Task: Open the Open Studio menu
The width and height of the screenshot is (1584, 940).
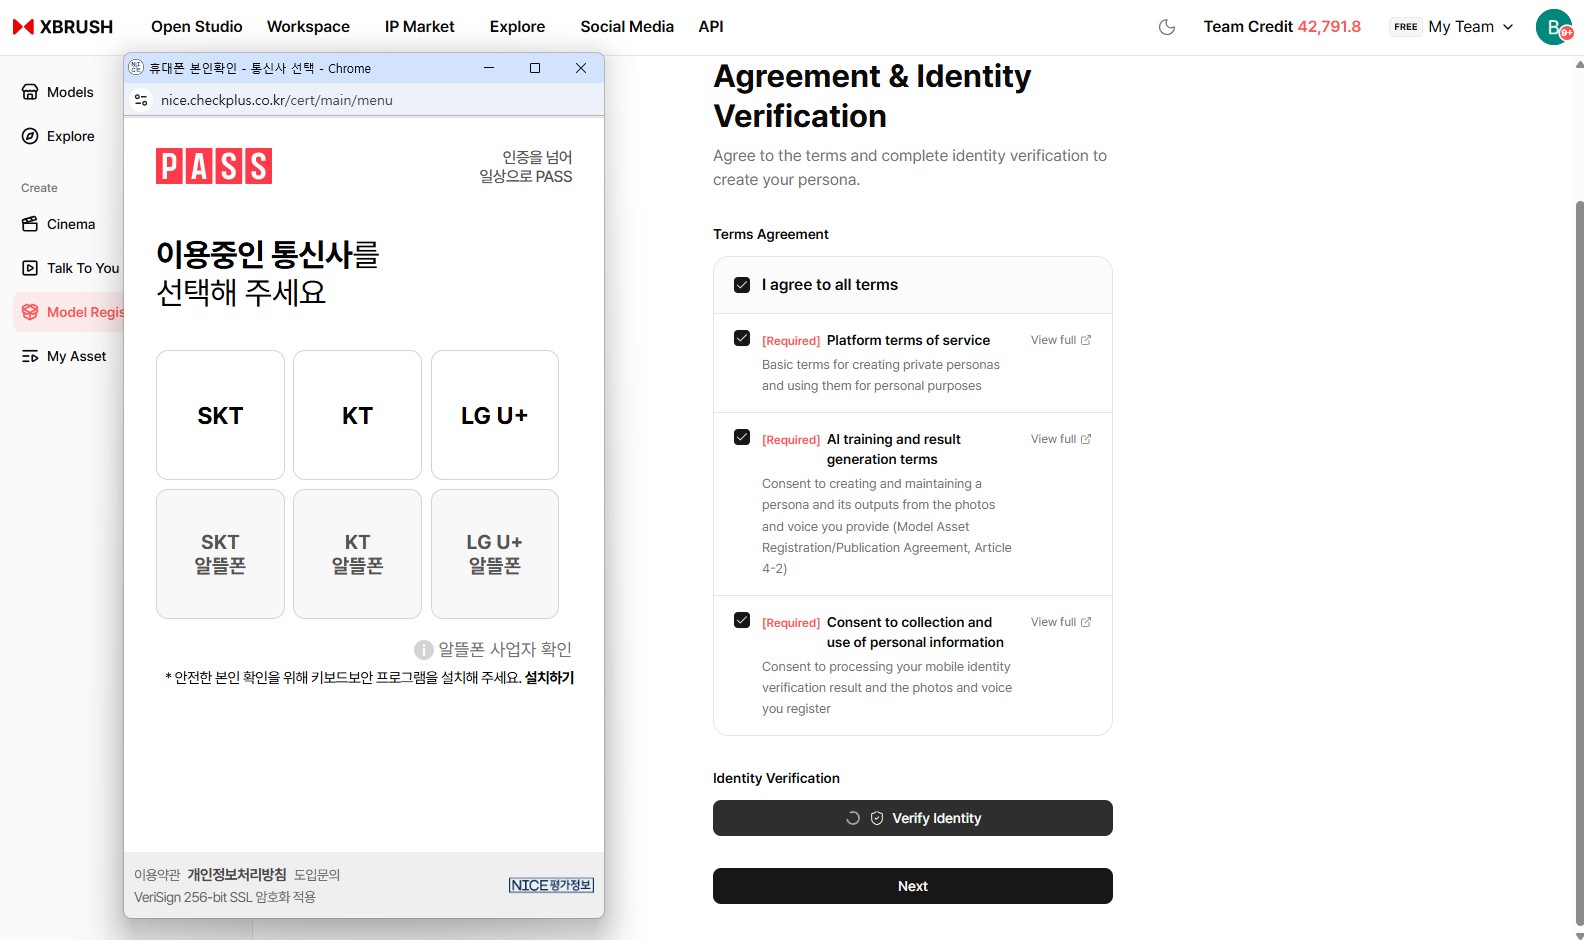Action: tap(197, 27)
